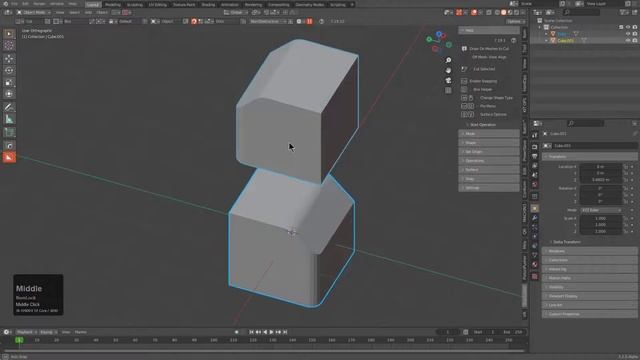This screenshot has width=640, height=360.
Task: Expand the Set Origin sidebar section
Action: [x=489, y=152]
